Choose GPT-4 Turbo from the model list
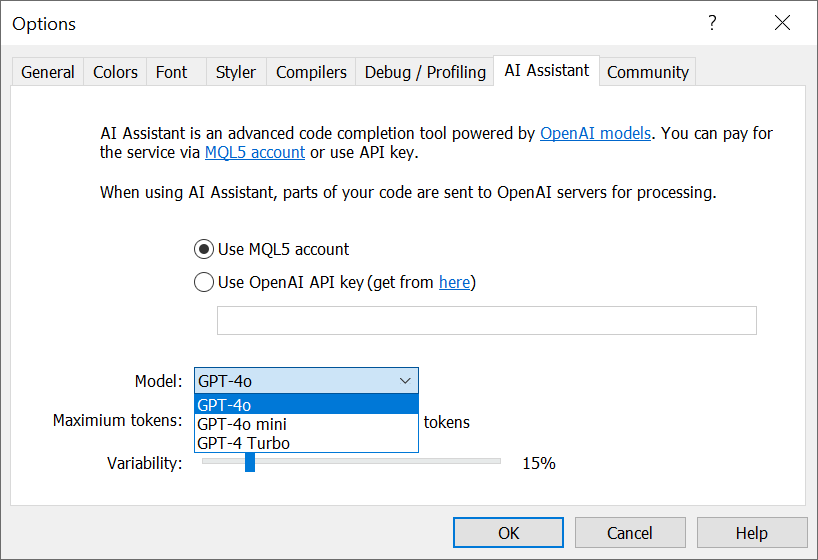Screen dimensions: 818x560 coord(306,443)
